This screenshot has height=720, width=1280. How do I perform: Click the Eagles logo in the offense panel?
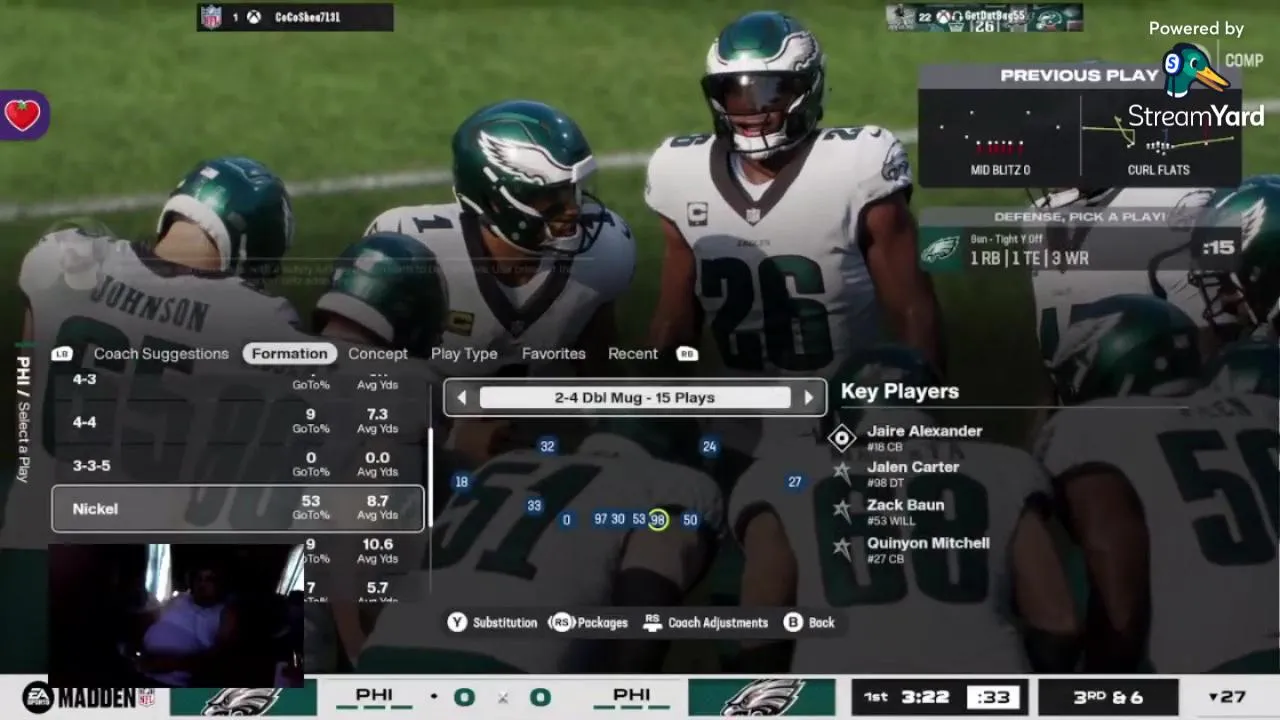940,250
